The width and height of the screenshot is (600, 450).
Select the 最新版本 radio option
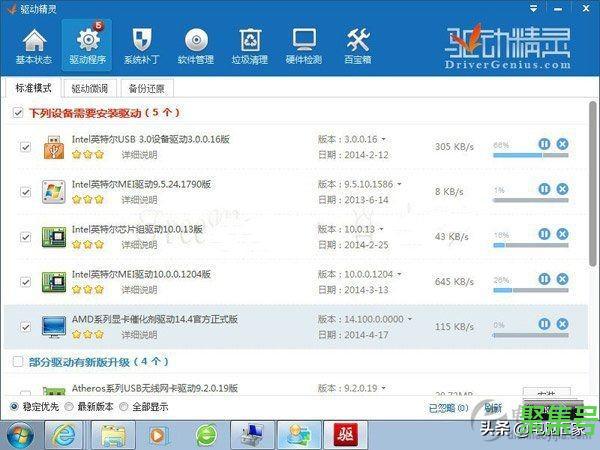point(69,408)
